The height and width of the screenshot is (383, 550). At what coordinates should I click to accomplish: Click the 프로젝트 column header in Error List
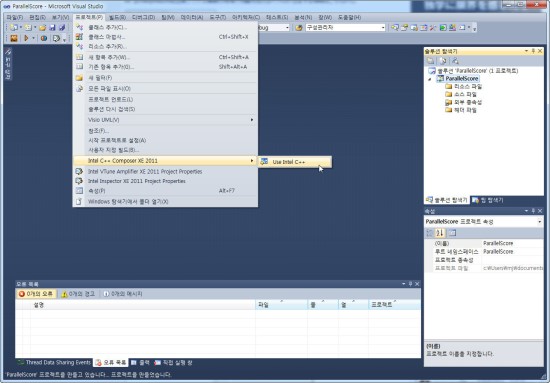coord(394,305)
